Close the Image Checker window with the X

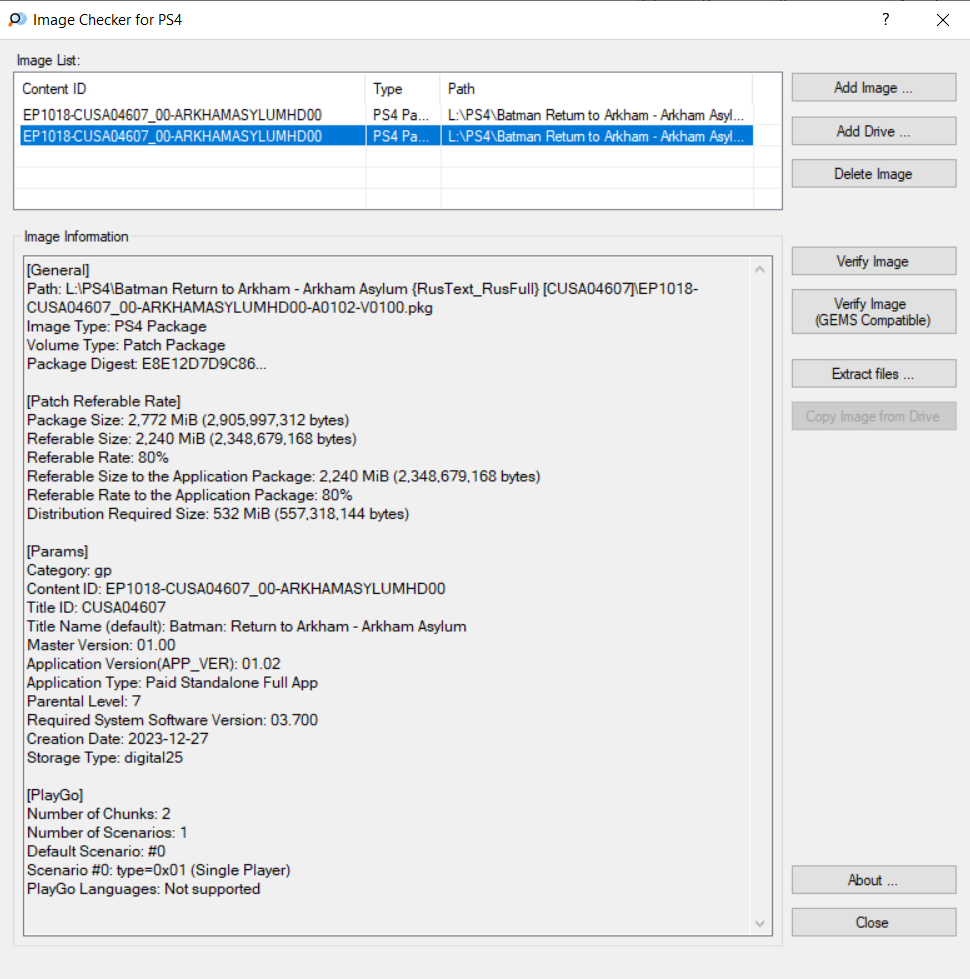tap(943, 19)
